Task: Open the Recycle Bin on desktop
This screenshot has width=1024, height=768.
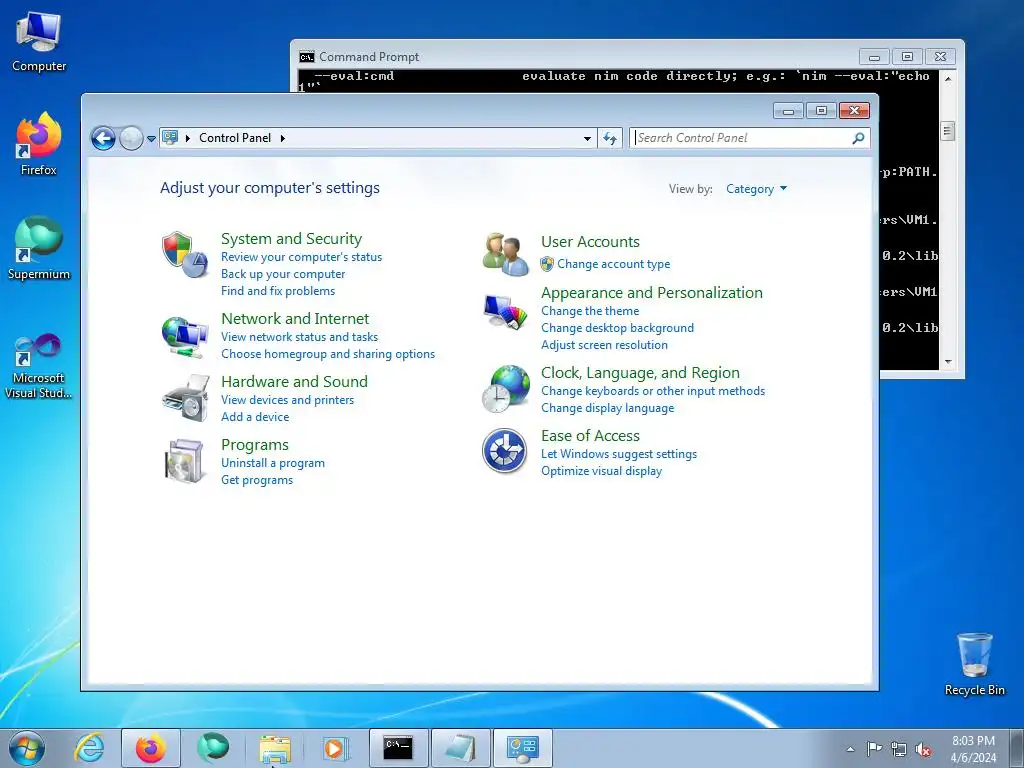Action: [974, 664]
